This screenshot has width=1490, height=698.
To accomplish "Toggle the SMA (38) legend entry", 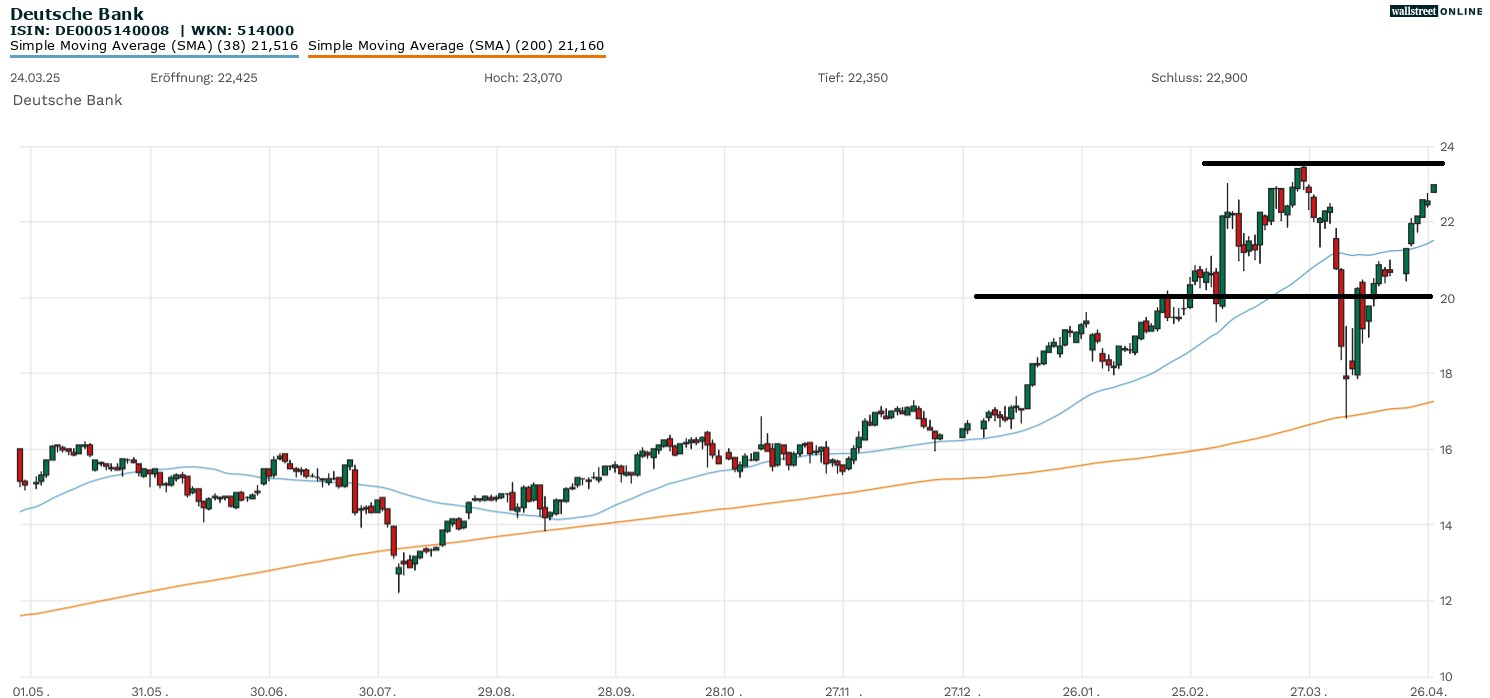I will 152,45.
